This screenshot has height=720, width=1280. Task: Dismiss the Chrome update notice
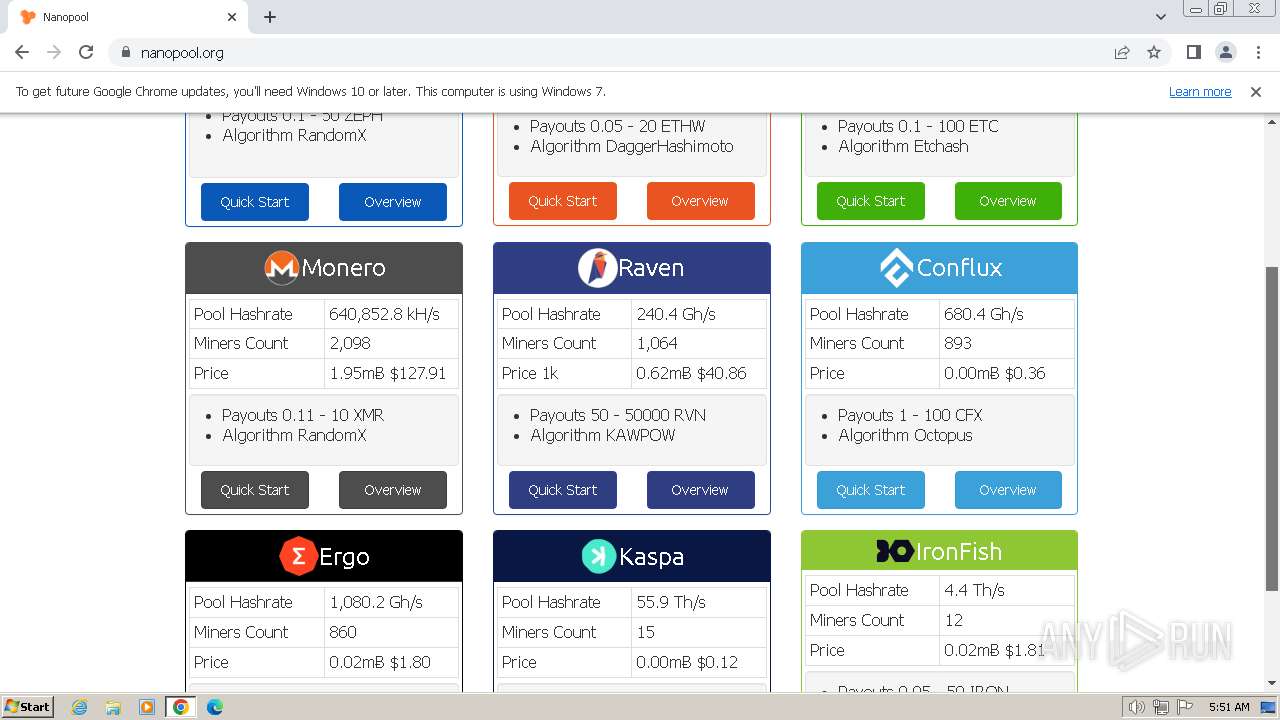[x=1256, y=91]
